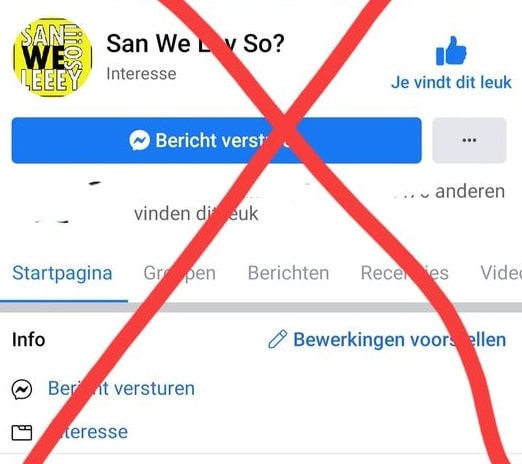The height and width of the screenshot is (464, 522).
Task: Open the Video's tab at right edge
Action: coord(501,273)
